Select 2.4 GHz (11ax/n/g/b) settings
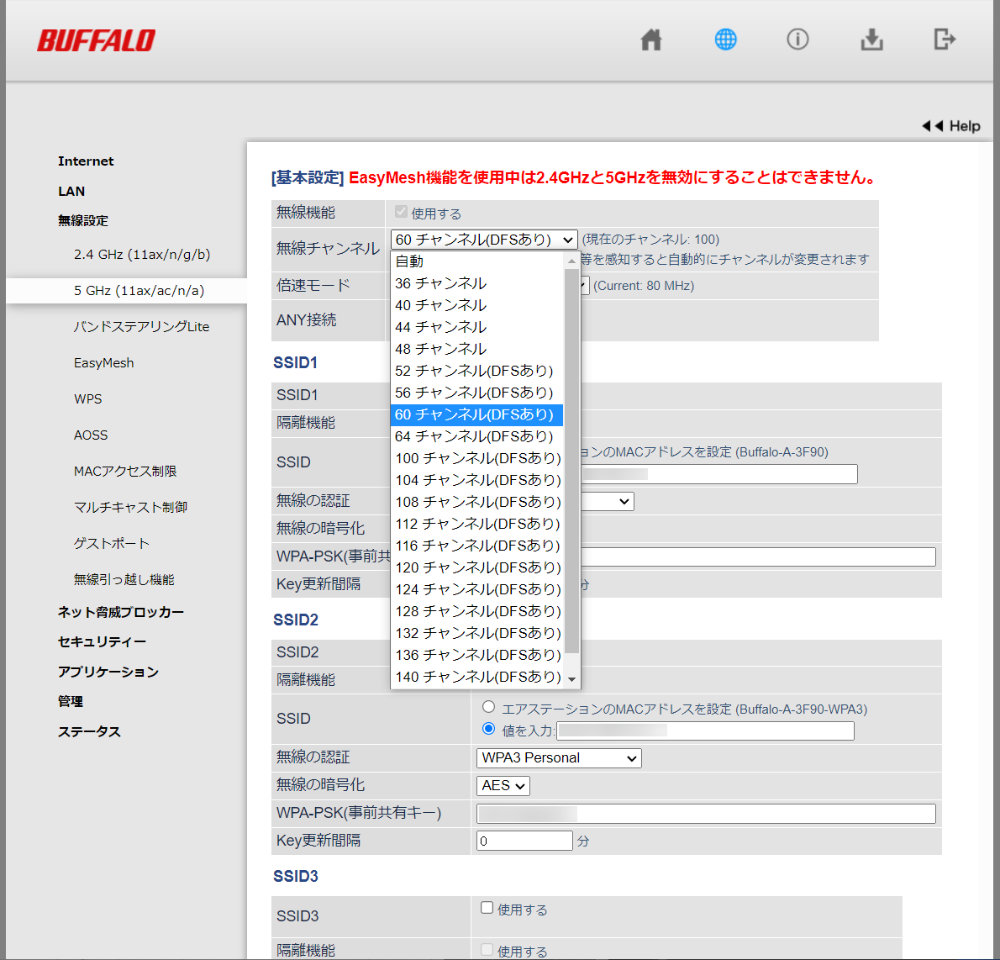The image size is (1000, 960). pyautogui.click(x=142, y=254)
